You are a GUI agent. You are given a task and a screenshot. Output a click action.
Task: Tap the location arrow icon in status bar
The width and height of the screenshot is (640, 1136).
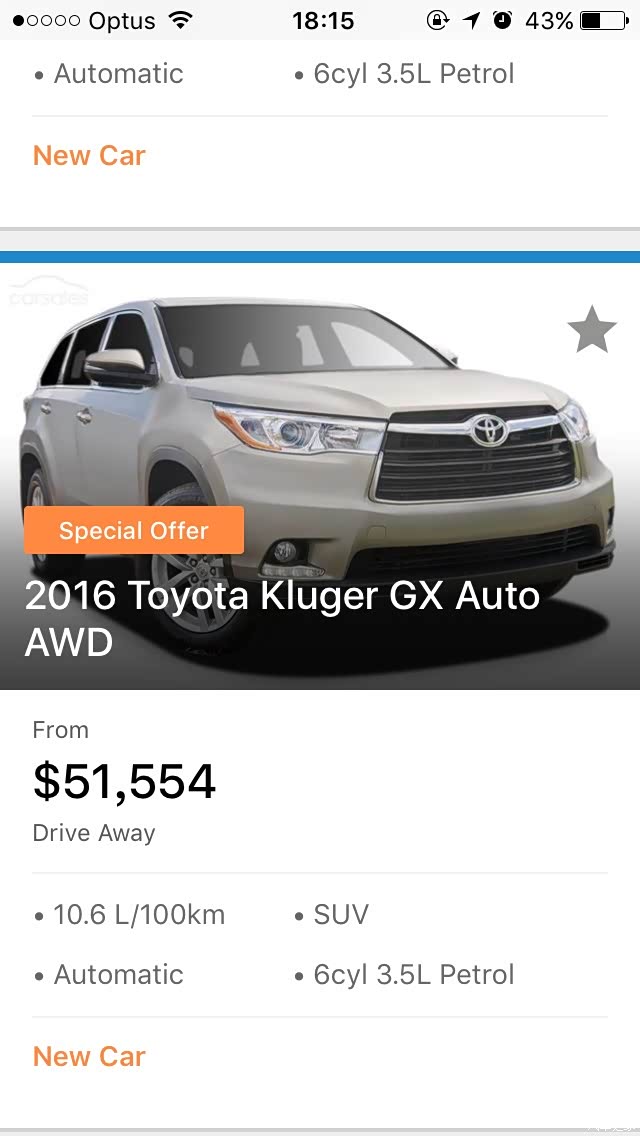[x=472, y=20]
